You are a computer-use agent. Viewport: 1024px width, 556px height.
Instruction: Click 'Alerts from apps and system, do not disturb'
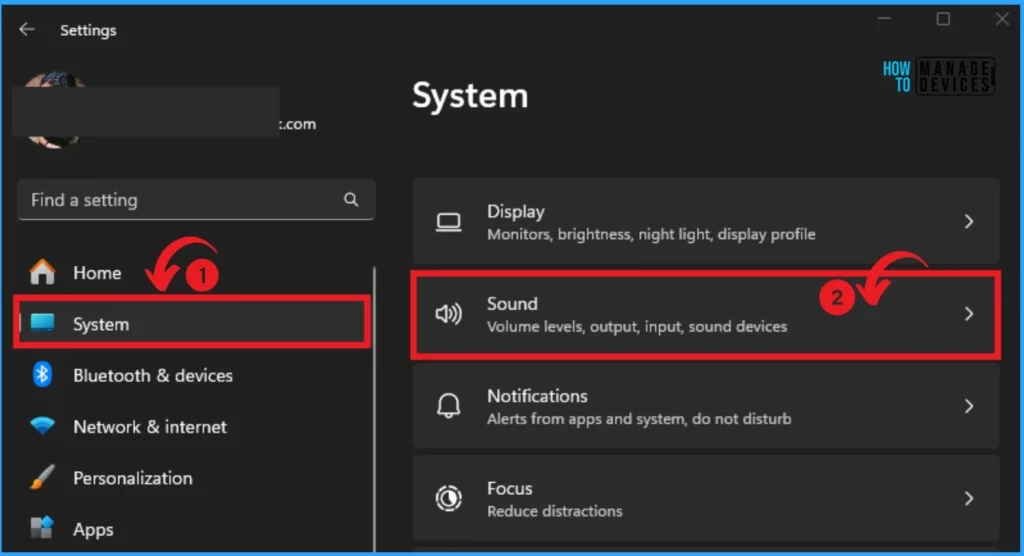click(639, 418)
